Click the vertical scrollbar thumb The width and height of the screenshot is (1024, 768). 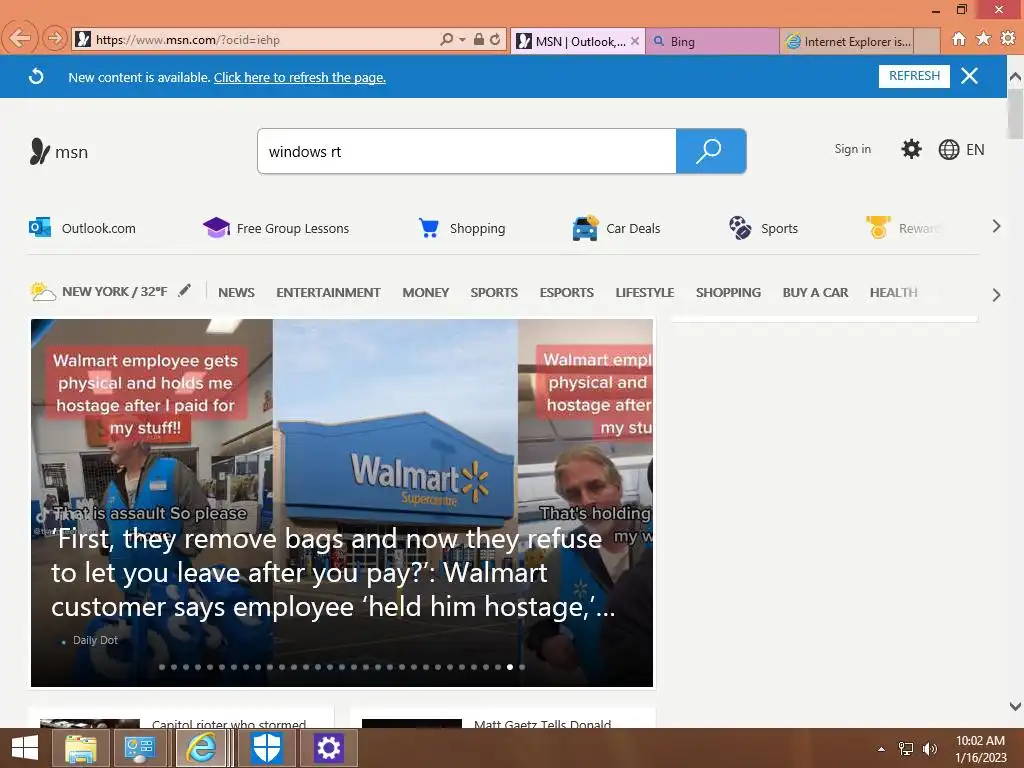coord(1015,114)
